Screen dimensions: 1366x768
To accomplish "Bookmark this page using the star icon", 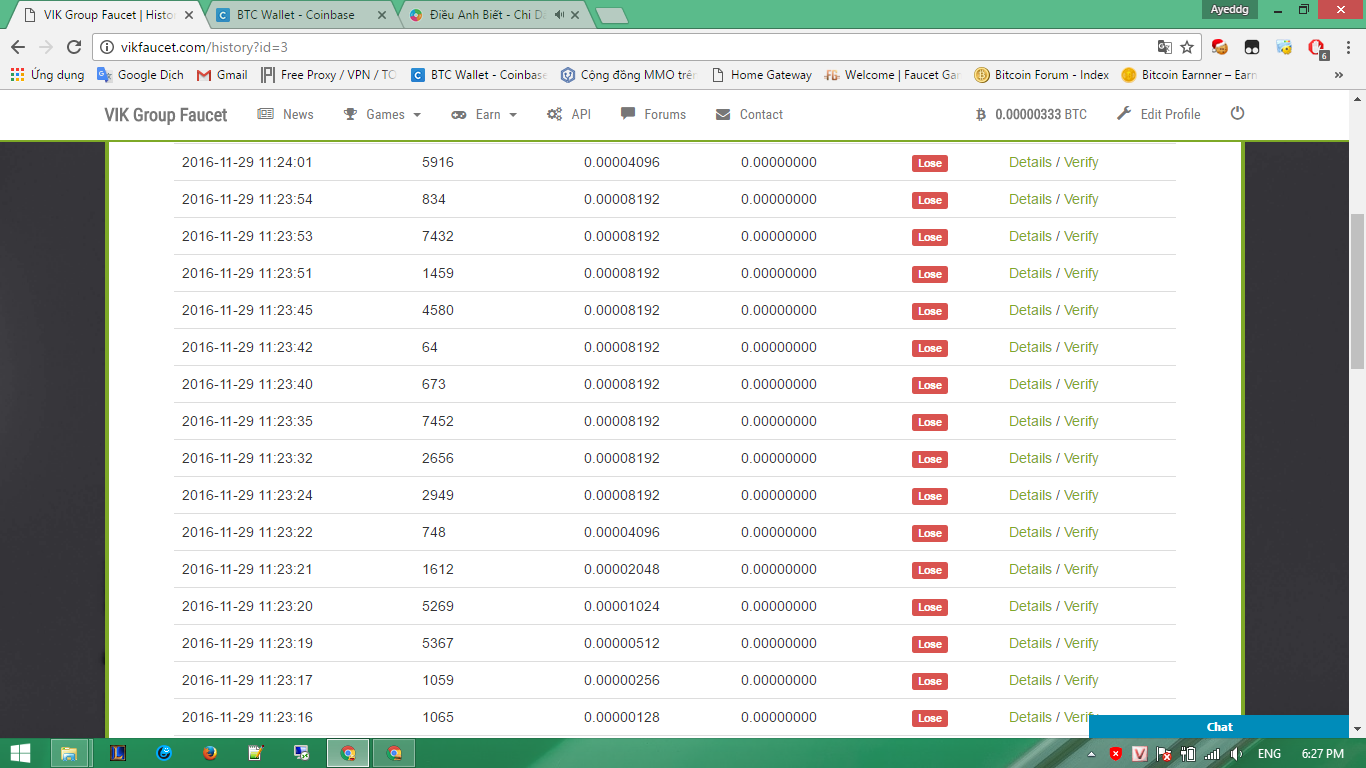I will (1187, 47).
